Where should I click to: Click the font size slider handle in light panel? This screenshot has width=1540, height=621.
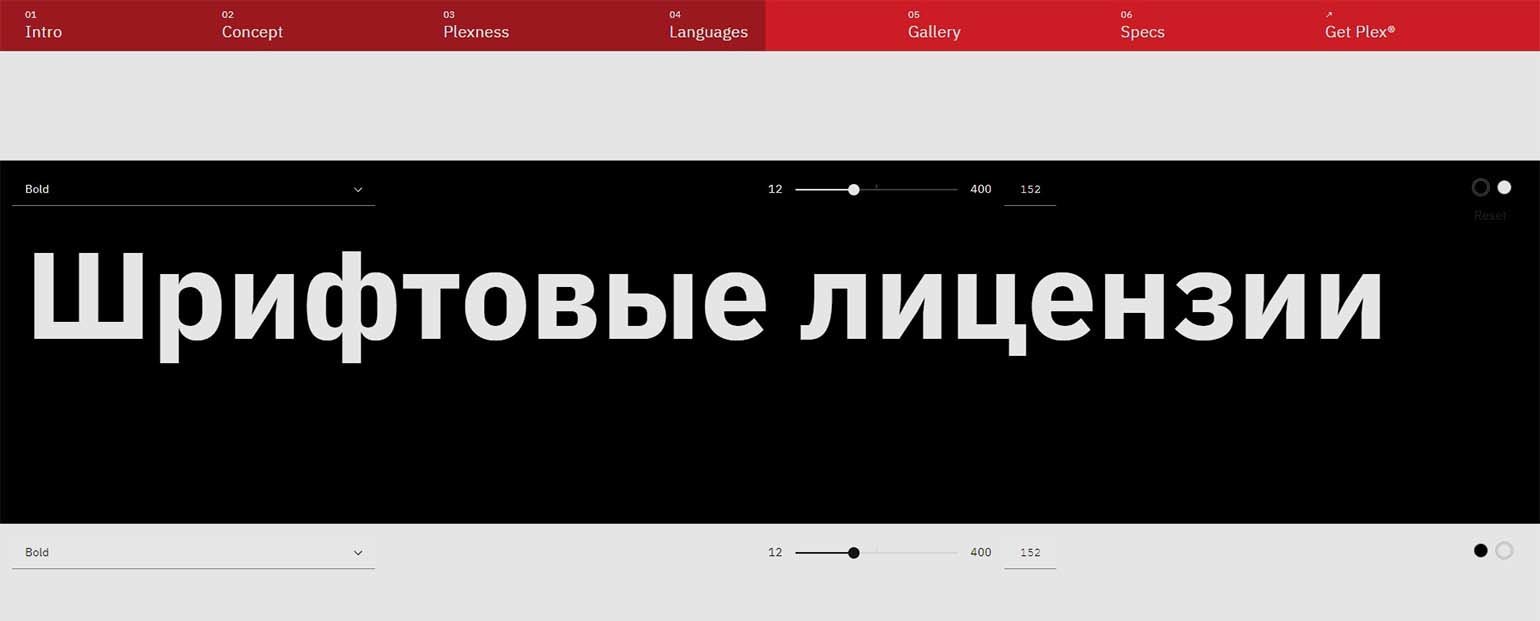[x=853, y=552]
